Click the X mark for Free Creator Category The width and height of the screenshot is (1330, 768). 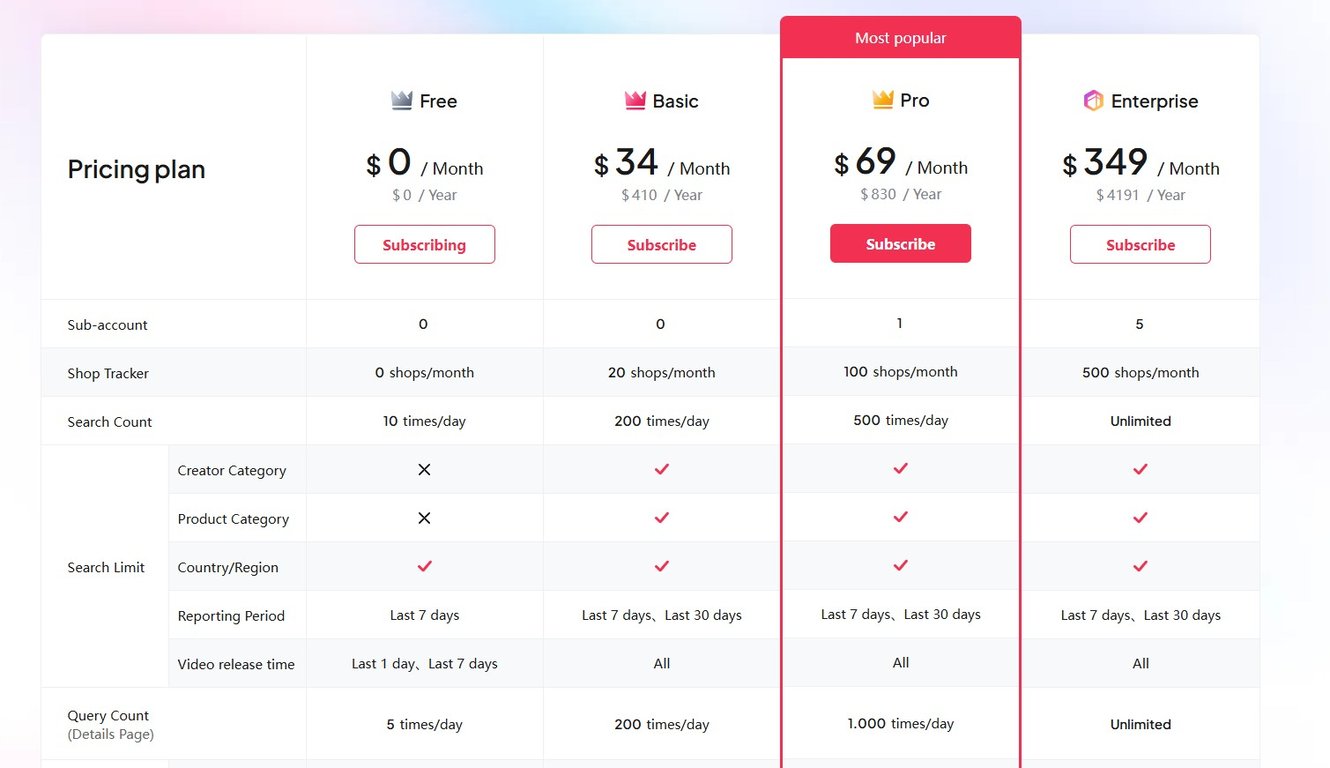424,469
